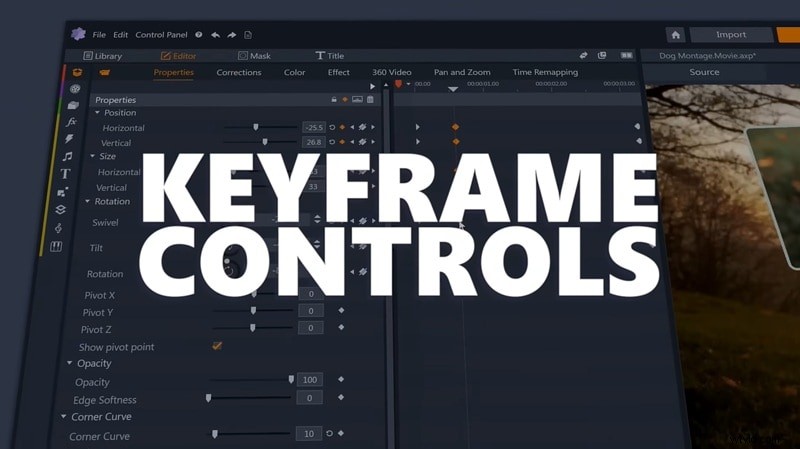
Task: Click the Import button
Action: coord(731,35)
